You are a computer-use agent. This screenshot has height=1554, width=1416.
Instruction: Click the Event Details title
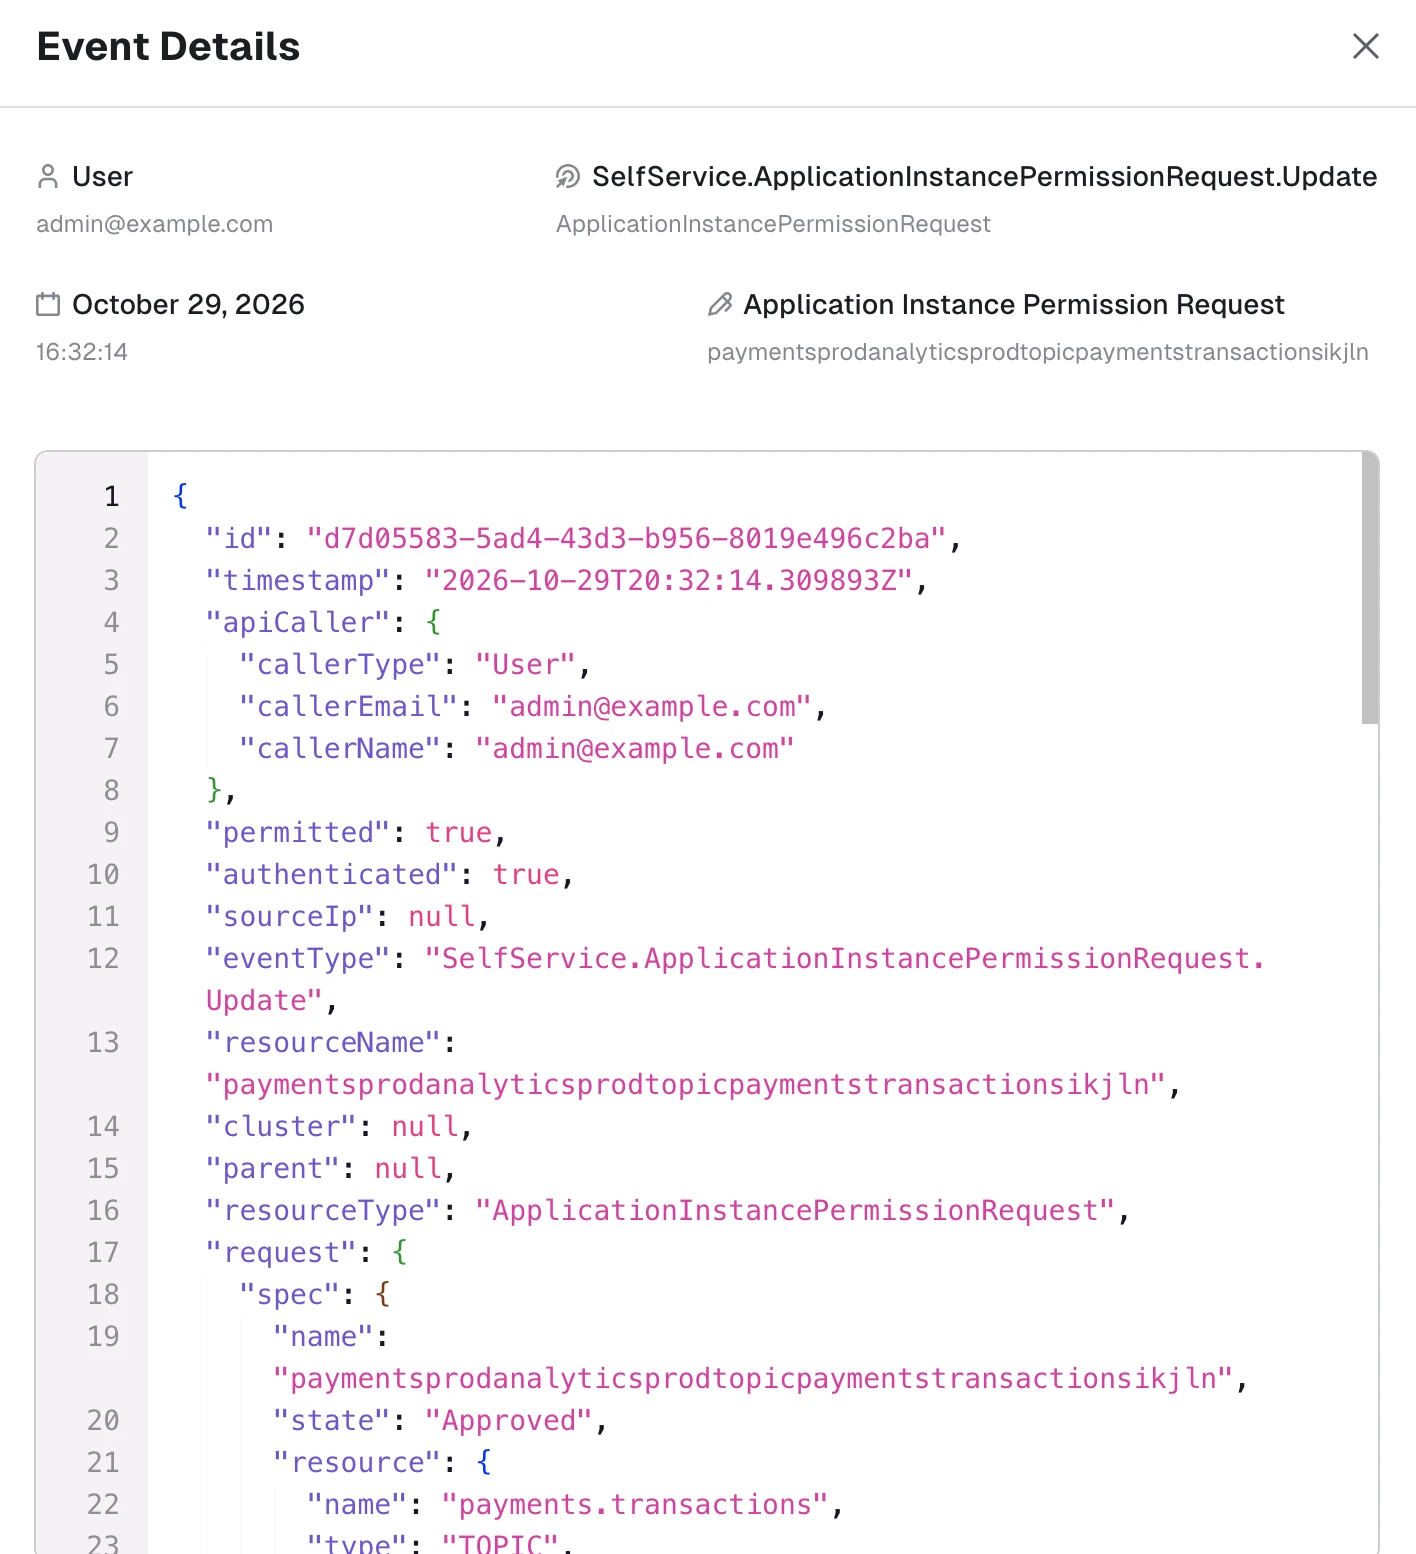point(168,46)
